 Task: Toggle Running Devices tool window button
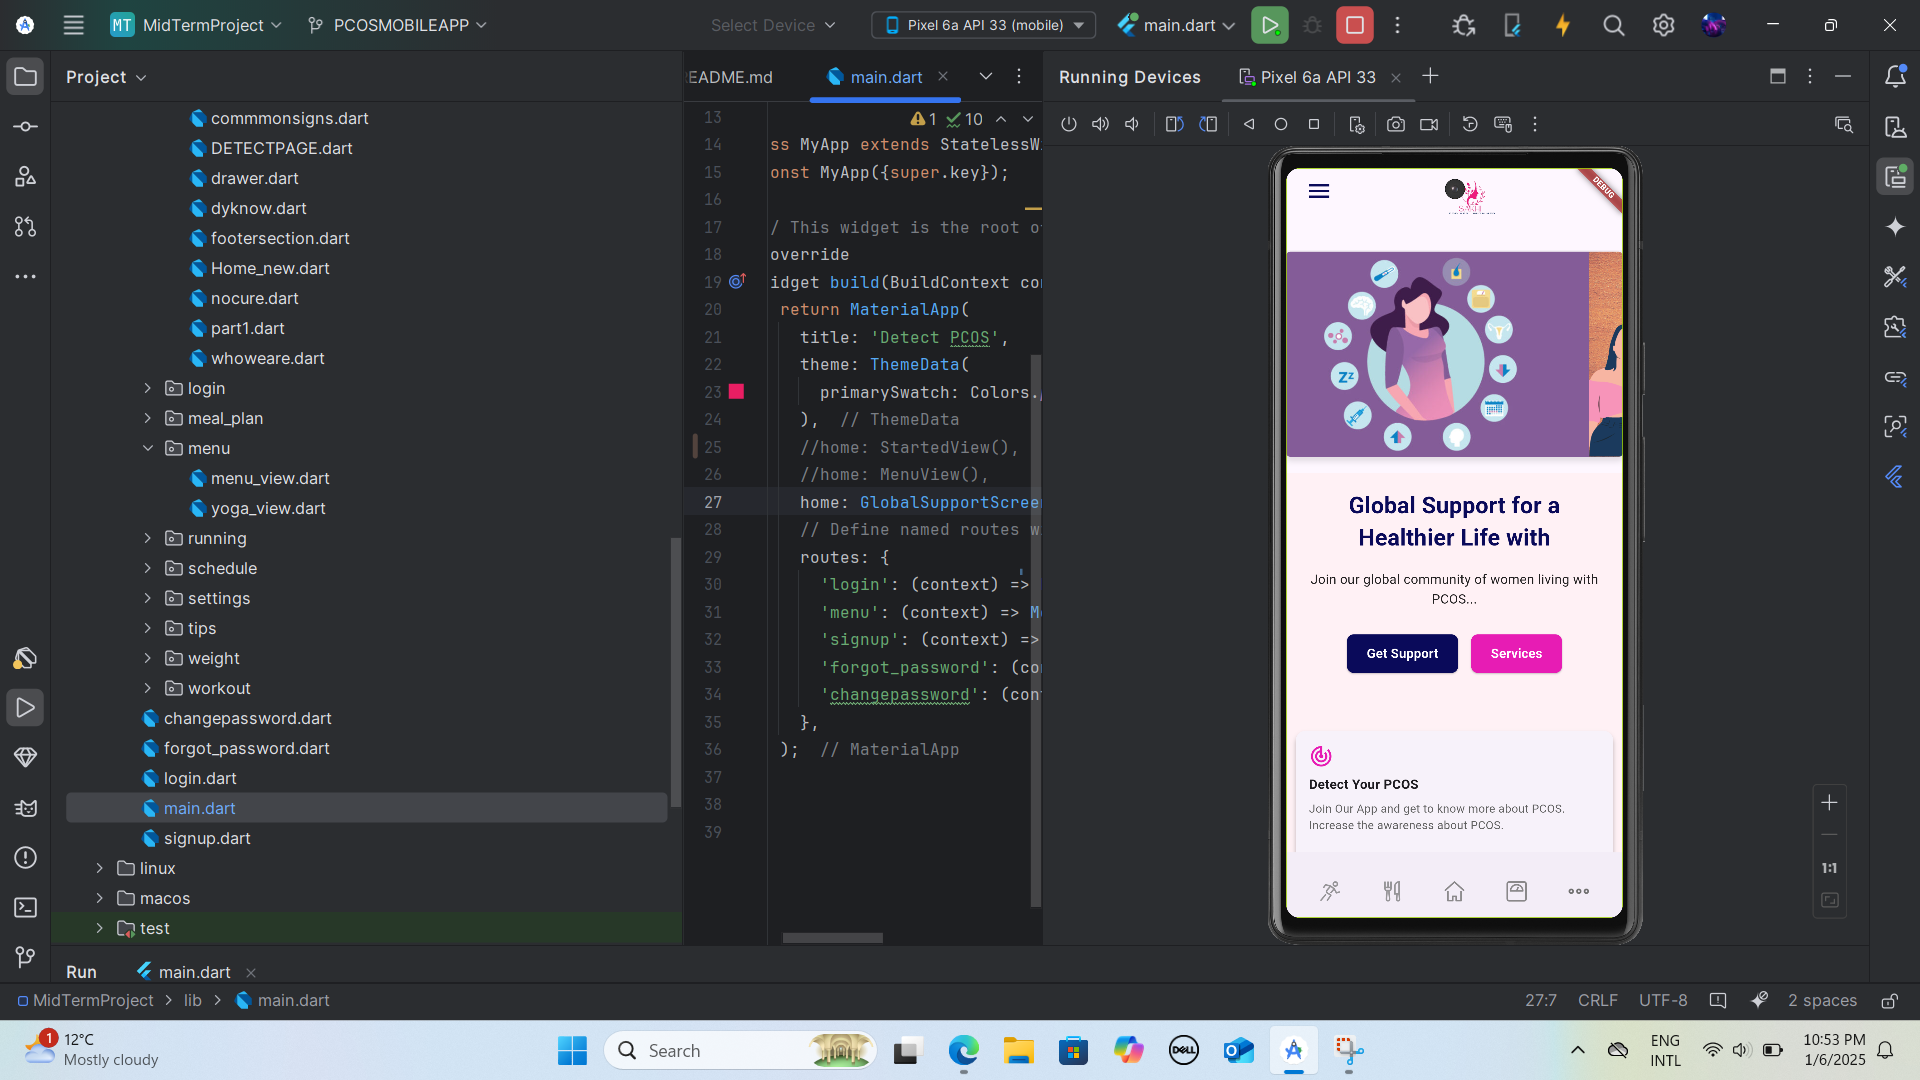[x=1894, y=177]
